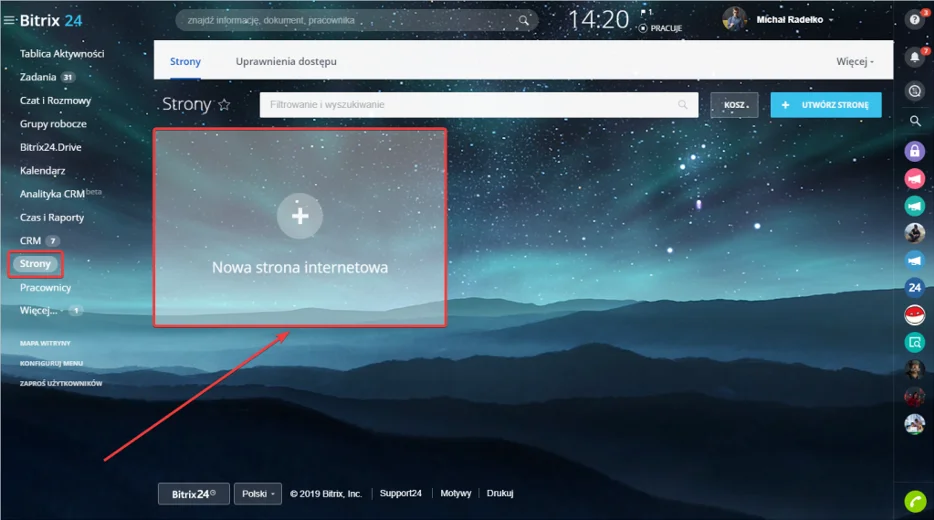Open the Support24 footer link
The image size is (934, 520).
pos(401,494)
